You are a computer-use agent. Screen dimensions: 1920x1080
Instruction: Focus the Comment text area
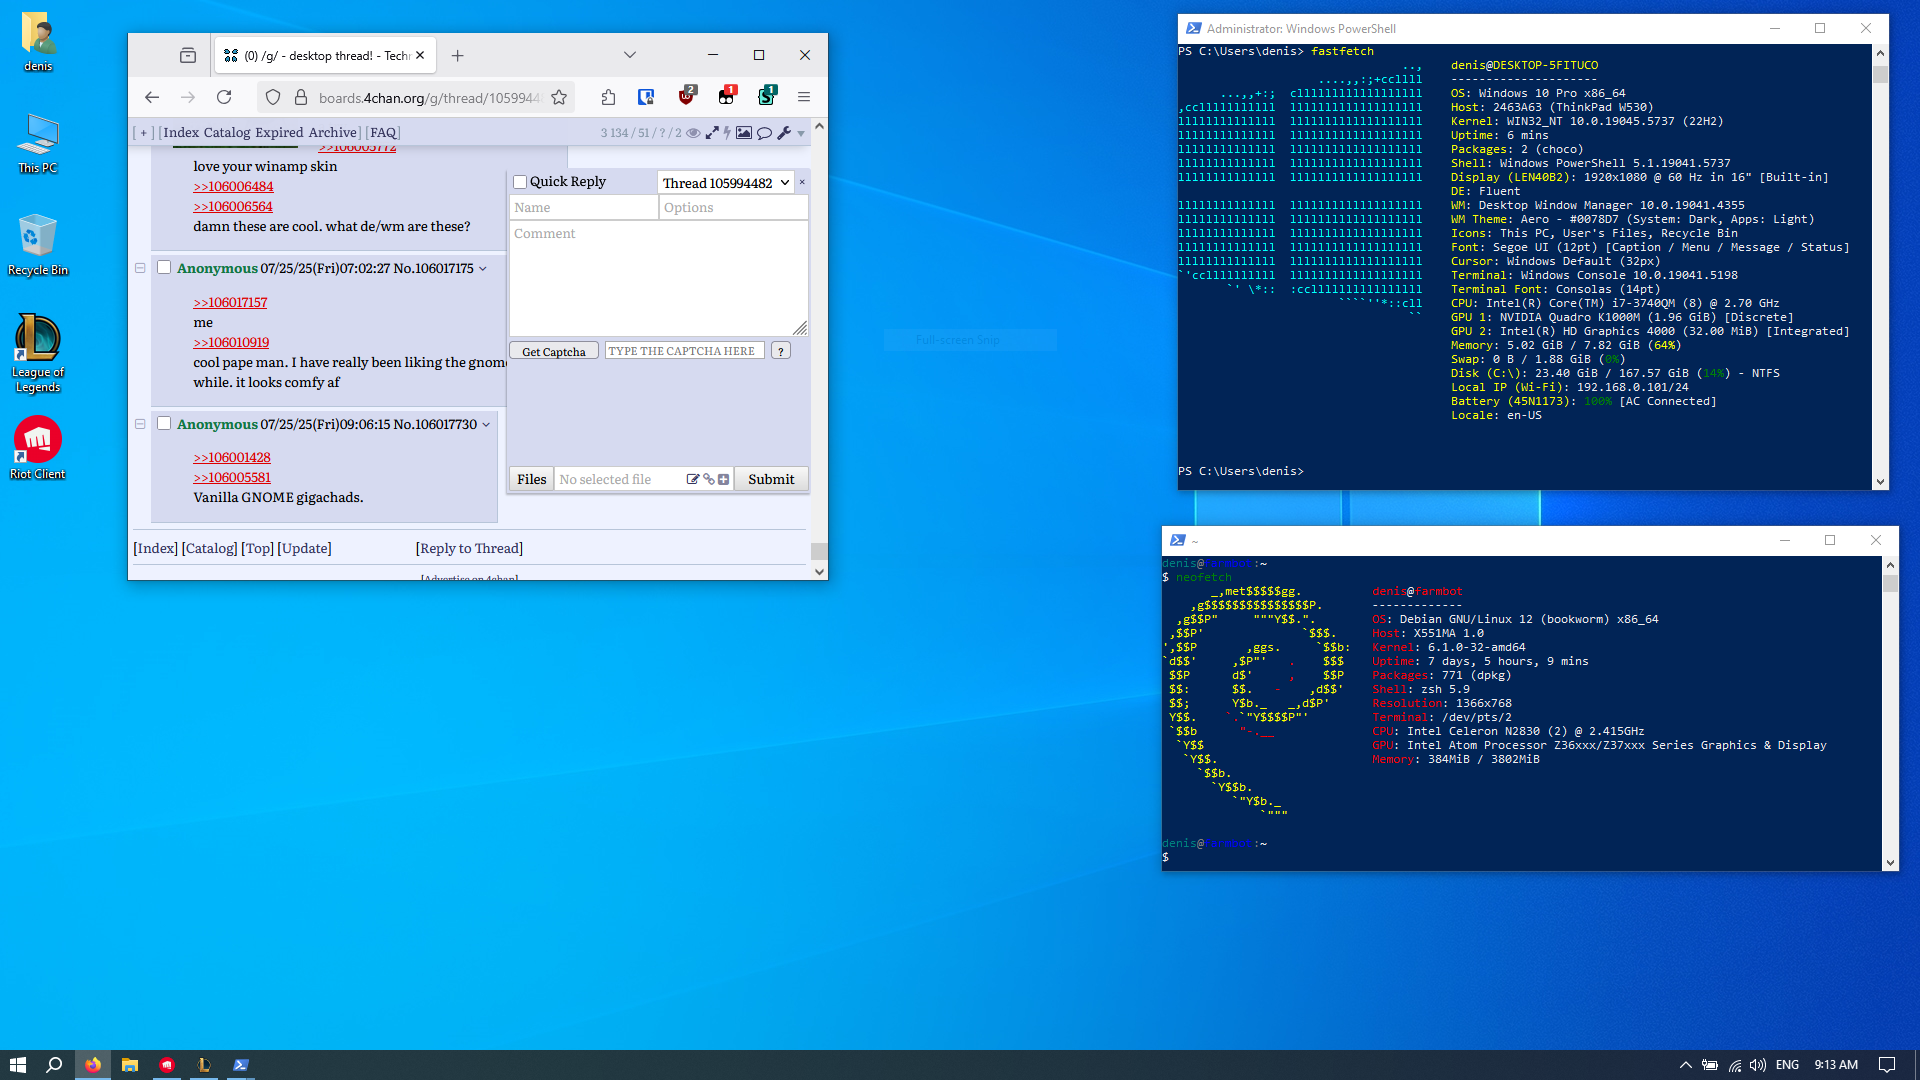659,278
